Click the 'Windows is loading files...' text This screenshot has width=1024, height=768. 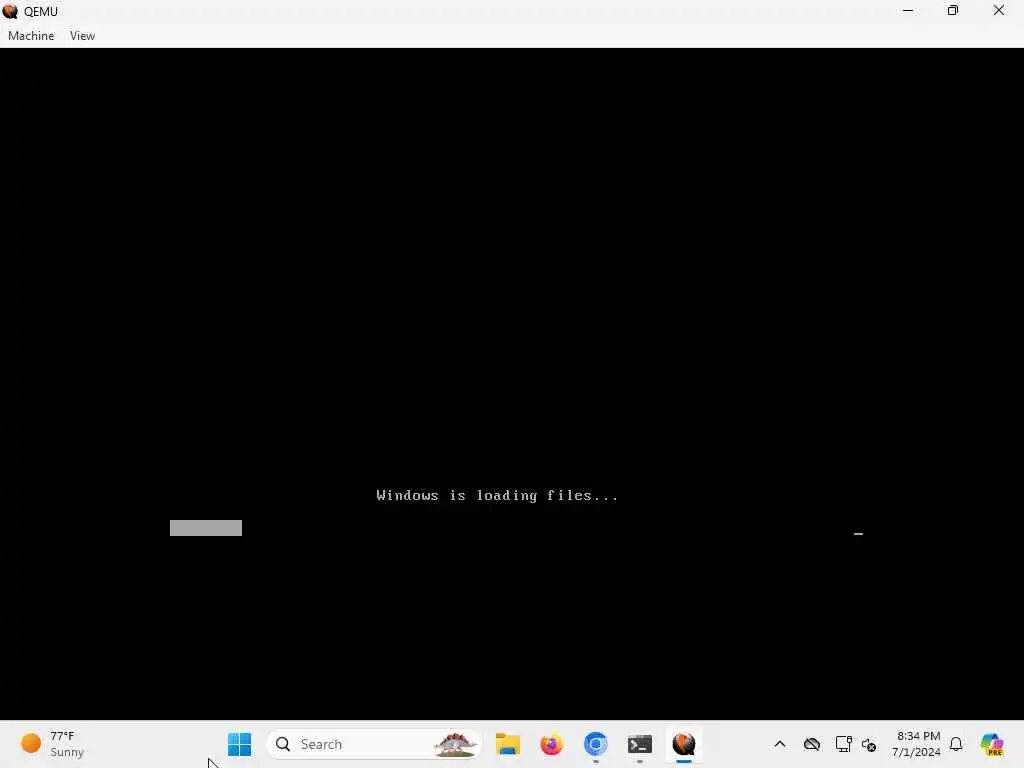click(x=497, y=496)
